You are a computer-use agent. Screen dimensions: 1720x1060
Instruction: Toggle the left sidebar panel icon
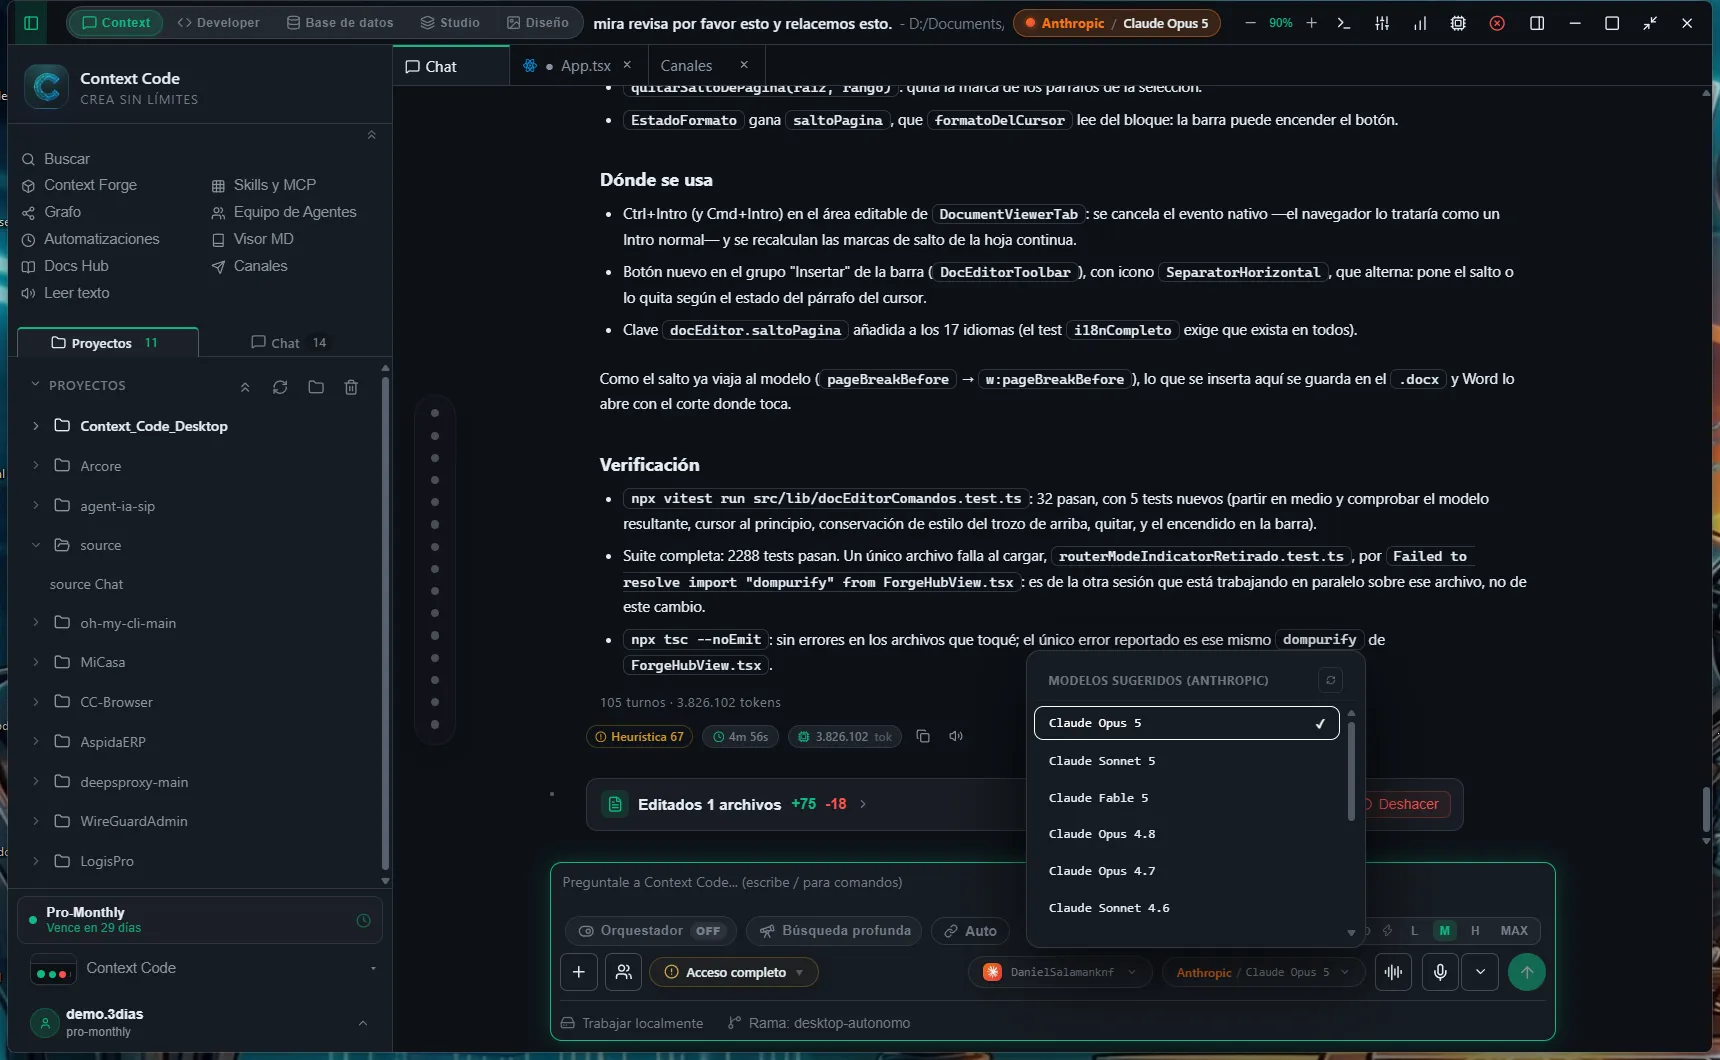pos(31,23)
